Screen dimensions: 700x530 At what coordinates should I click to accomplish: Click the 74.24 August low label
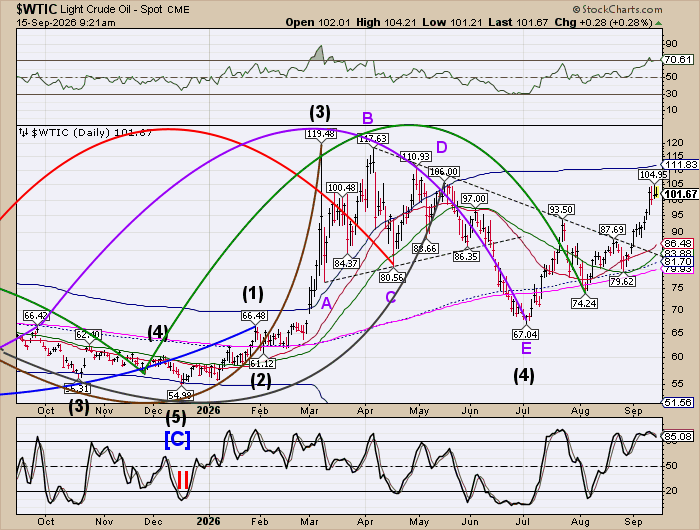(x=584, y=303)
